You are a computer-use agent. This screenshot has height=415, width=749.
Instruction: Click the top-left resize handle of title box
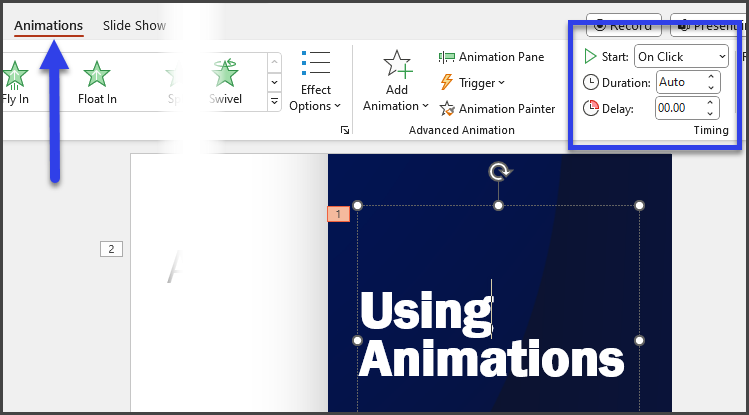click(x=357, y=205)
